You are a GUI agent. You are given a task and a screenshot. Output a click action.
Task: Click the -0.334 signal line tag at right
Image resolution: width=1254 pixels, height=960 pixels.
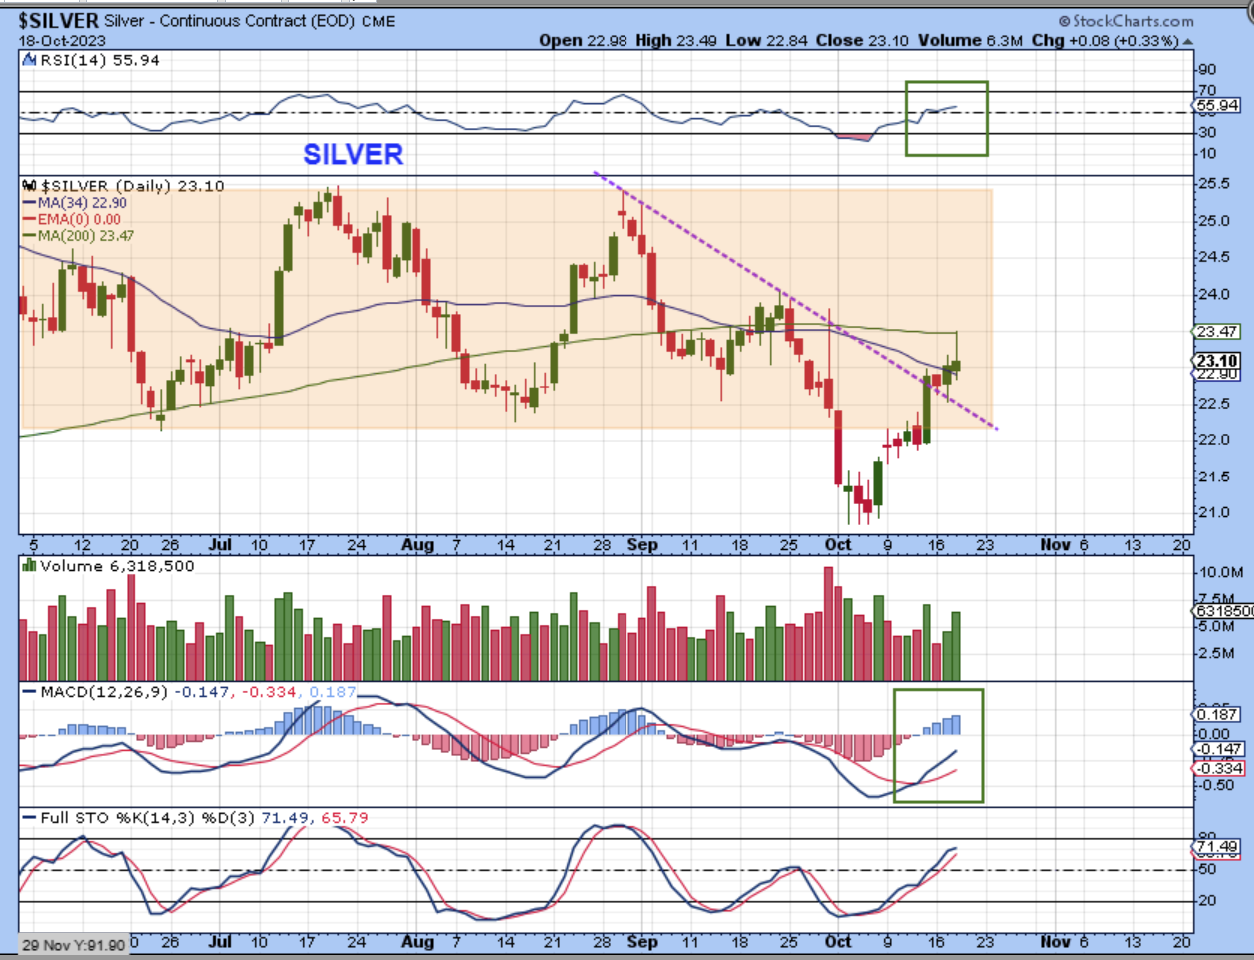click(1219, 768)
